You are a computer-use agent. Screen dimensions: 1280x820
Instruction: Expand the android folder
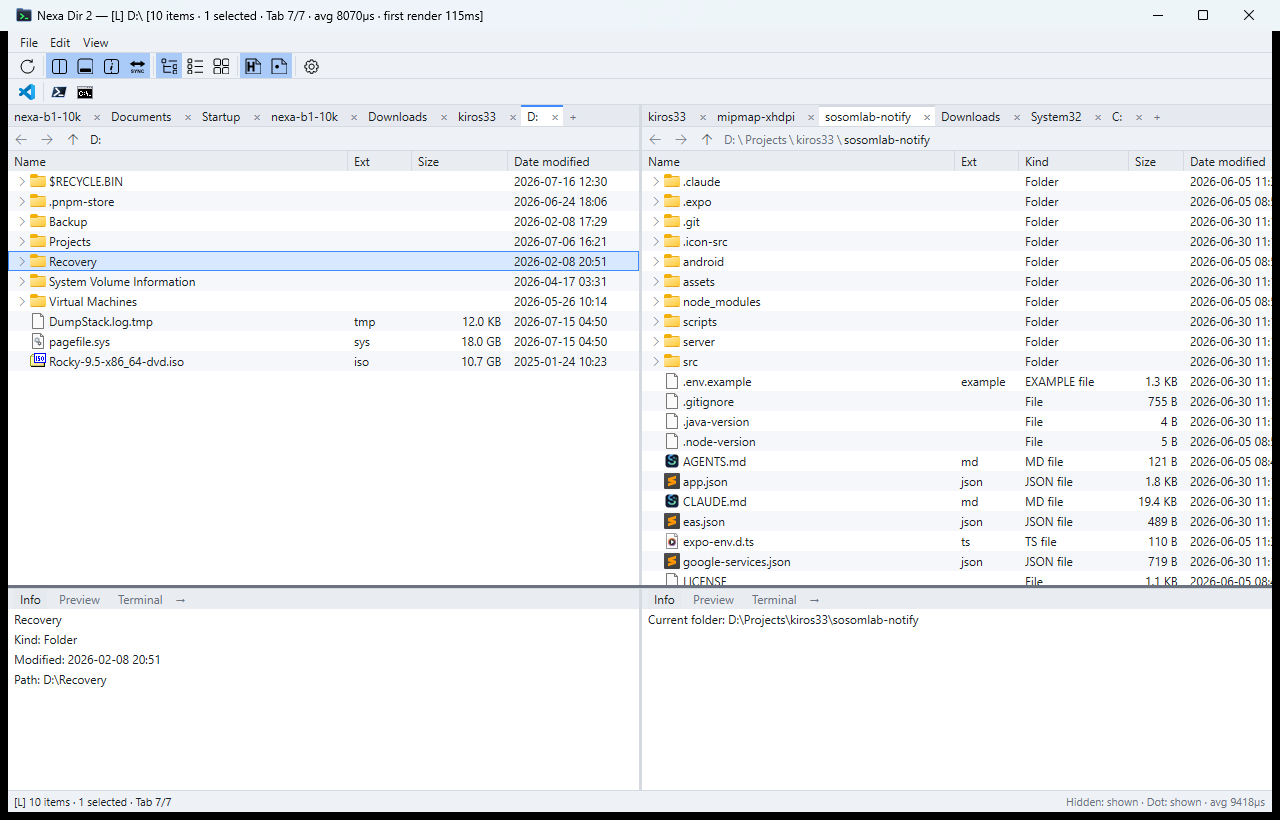coord(656,261)
